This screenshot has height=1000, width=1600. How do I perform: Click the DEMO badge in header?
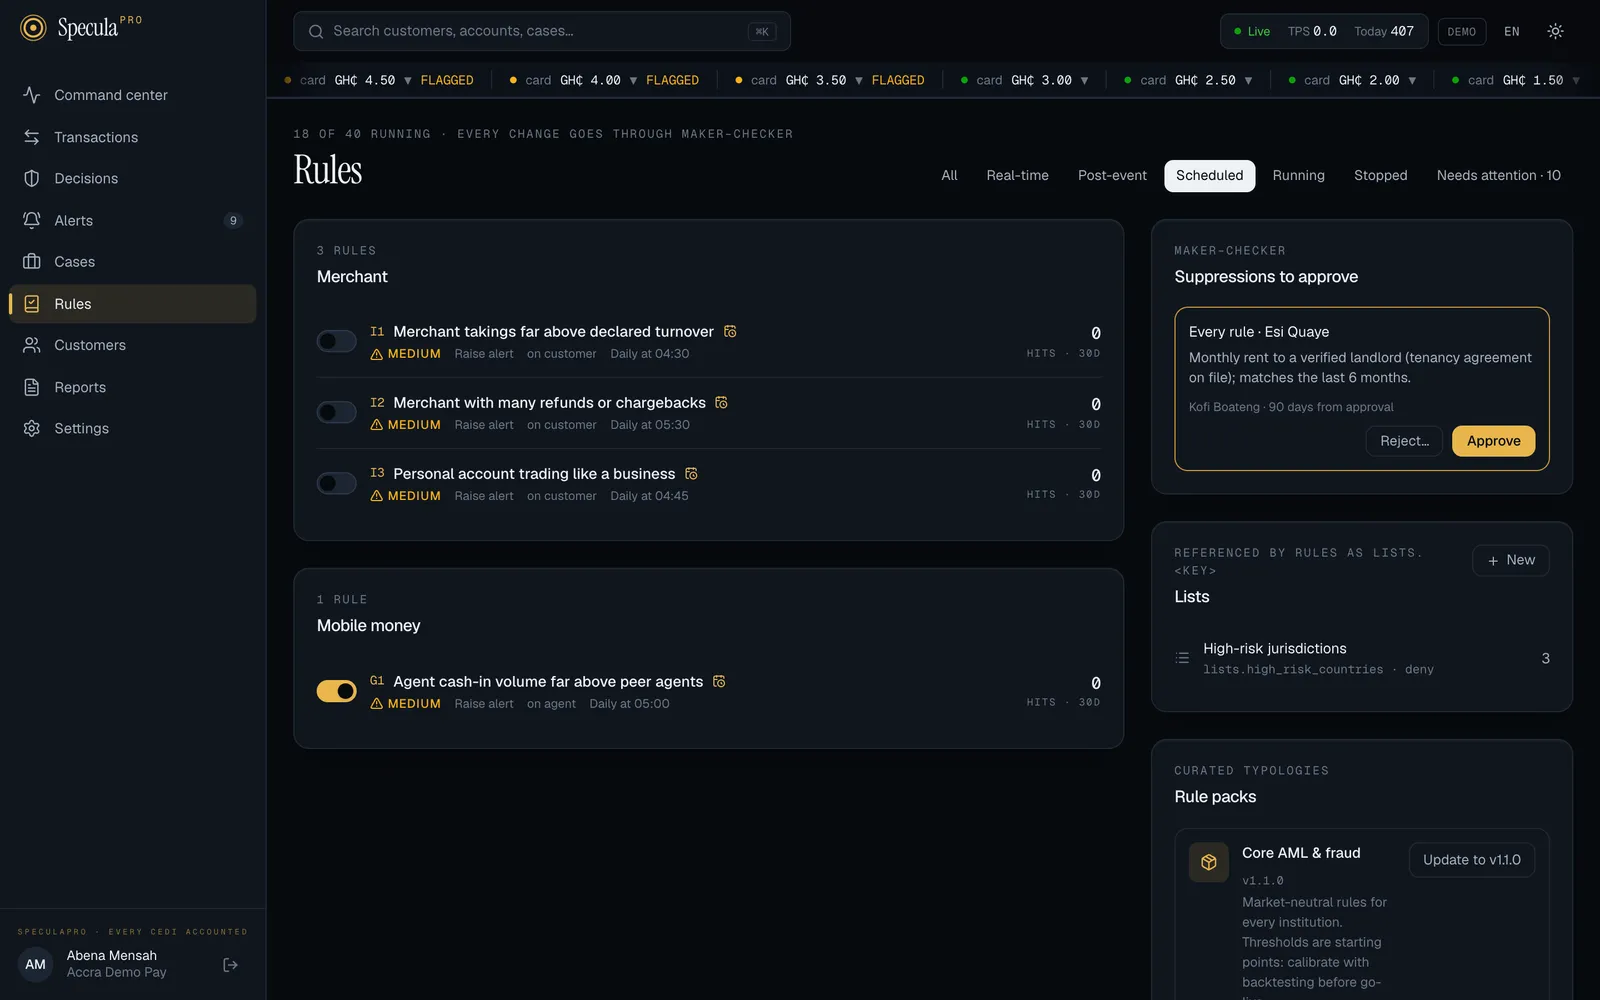[1461, 32]
